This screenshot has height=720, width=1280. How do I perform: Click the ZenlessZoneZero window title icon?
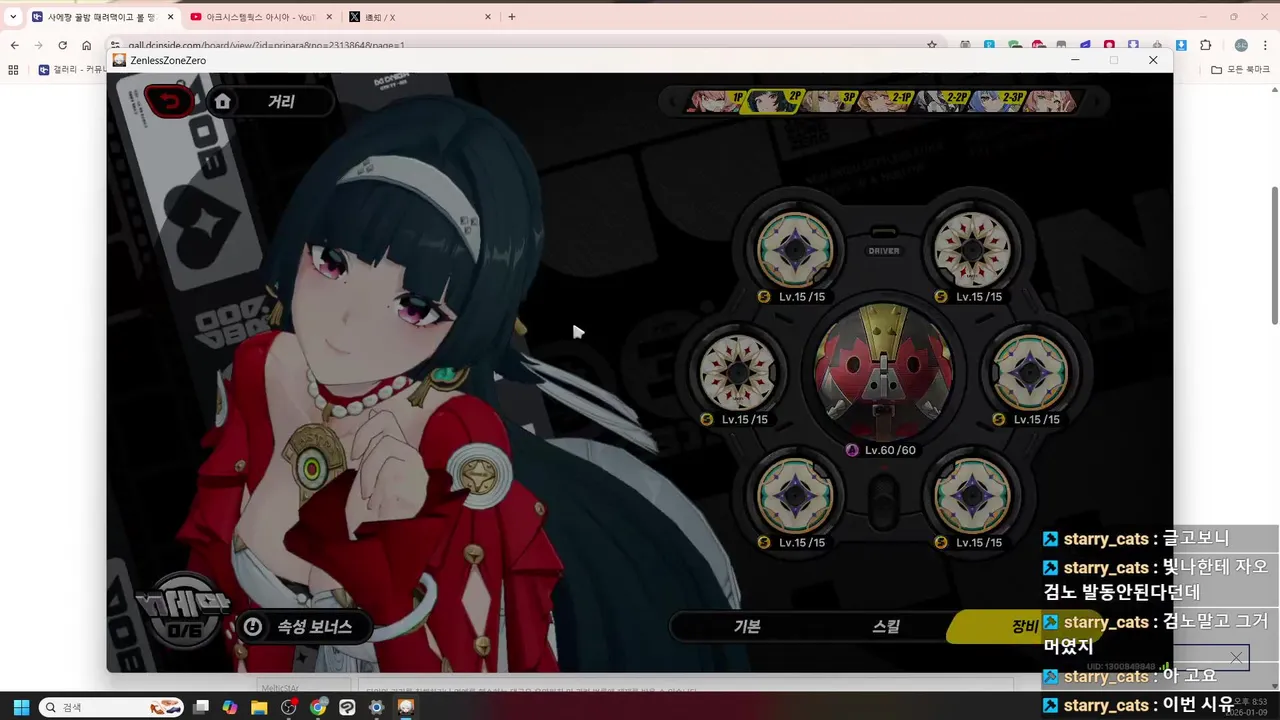tap(119, 60)
